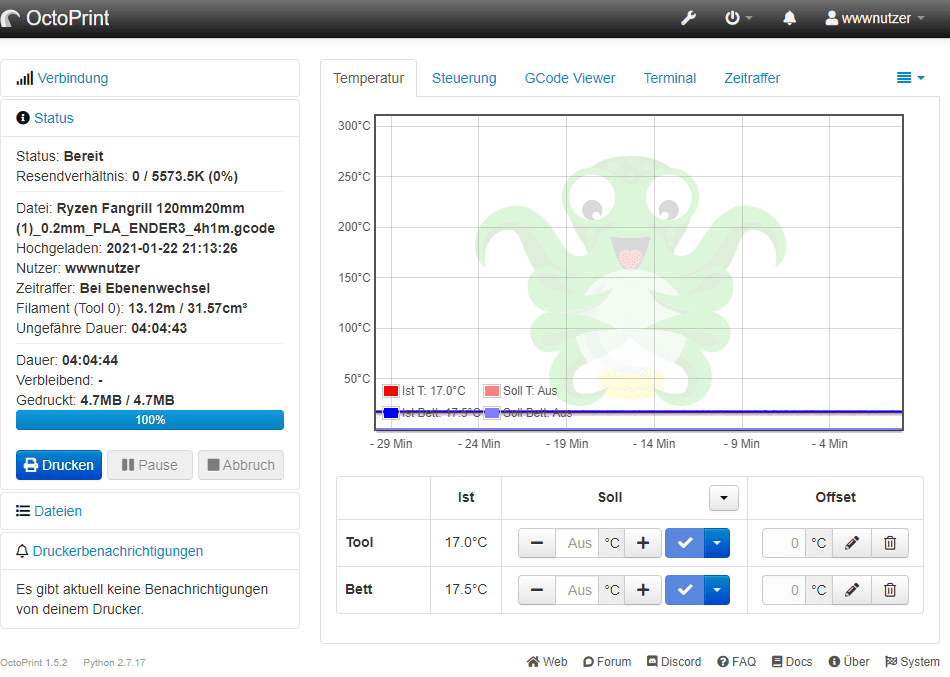
Task: Click the 17.0°C Tool actual temperature
Action: pos(466,542)
